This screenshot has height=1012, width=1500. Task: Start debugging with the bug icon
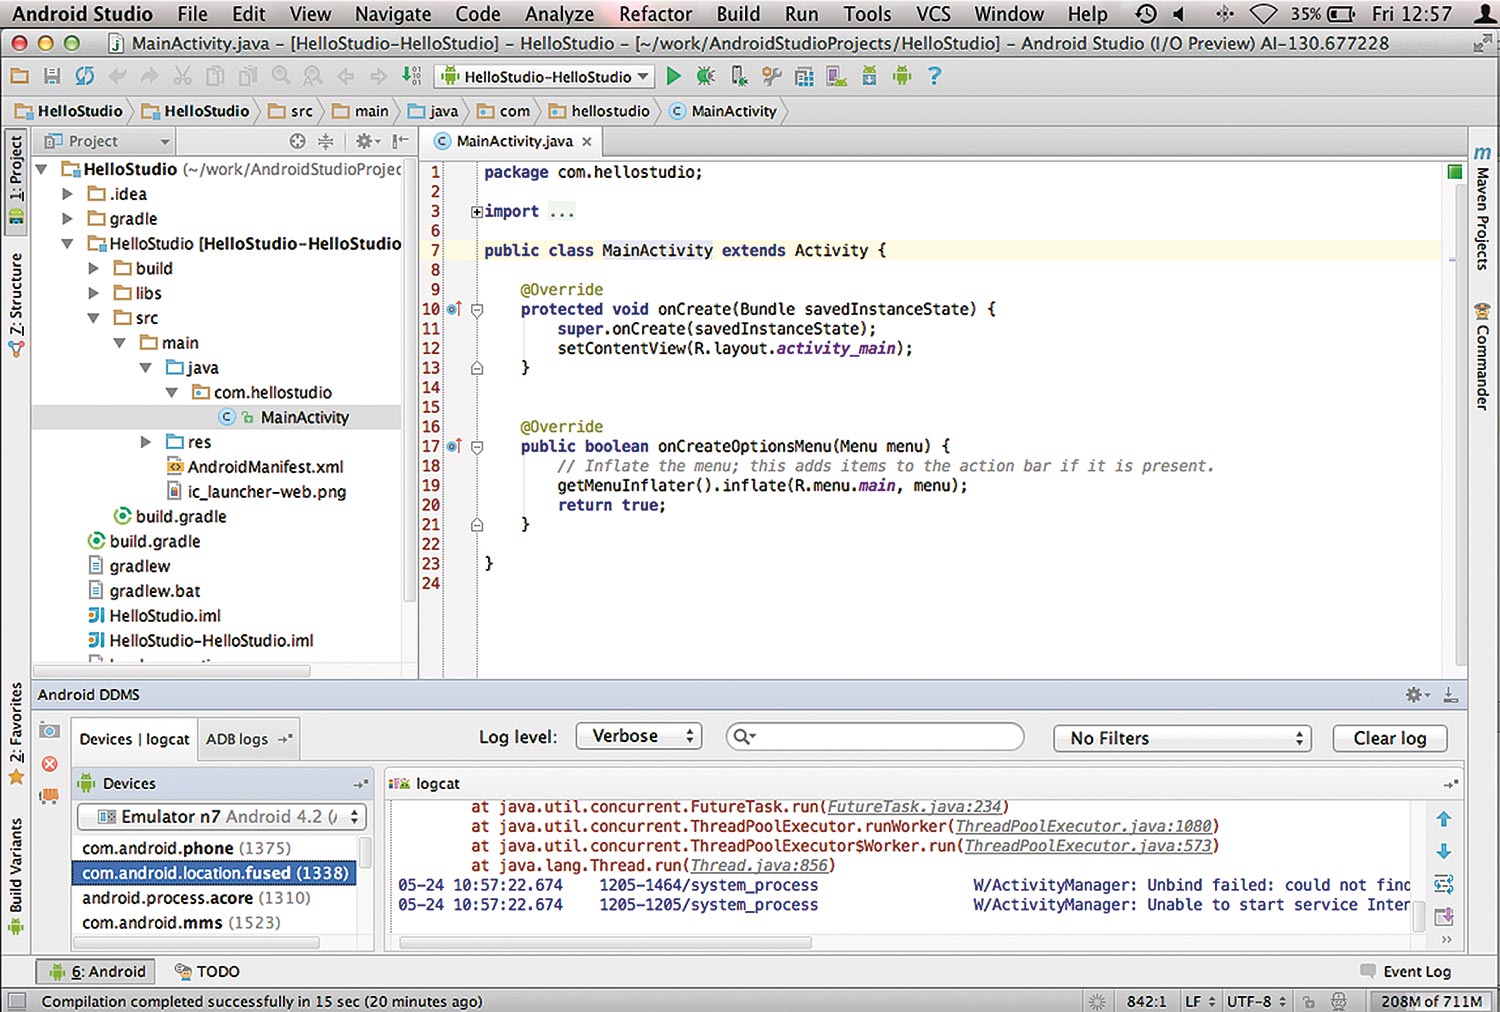[x=706, y=76]
